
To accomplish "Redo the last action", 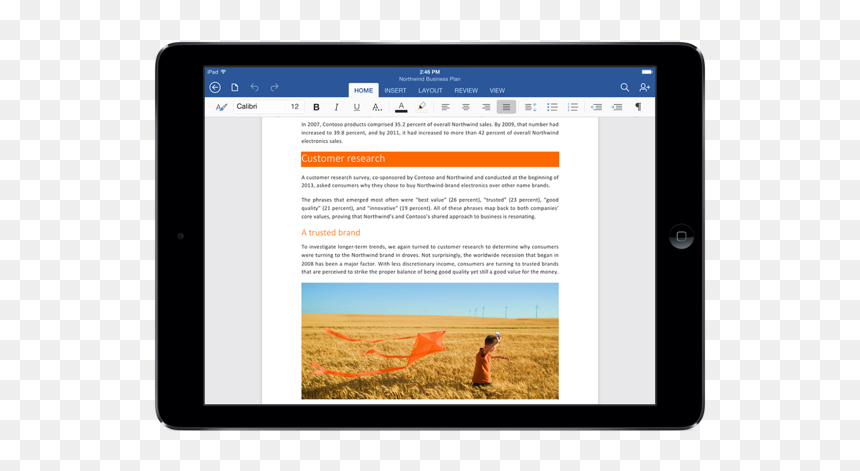I will 274,87.
